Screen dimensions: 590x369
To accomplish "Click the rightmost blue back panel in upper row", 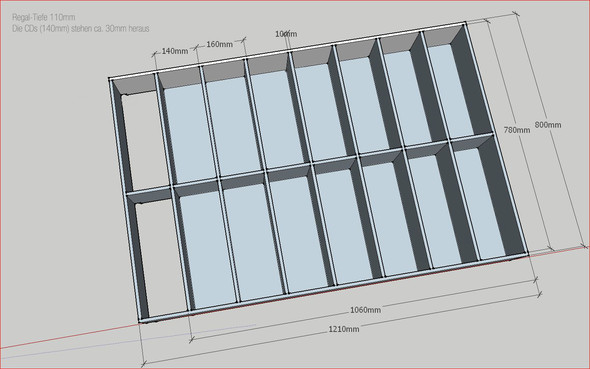I will (x=450, y=91).
